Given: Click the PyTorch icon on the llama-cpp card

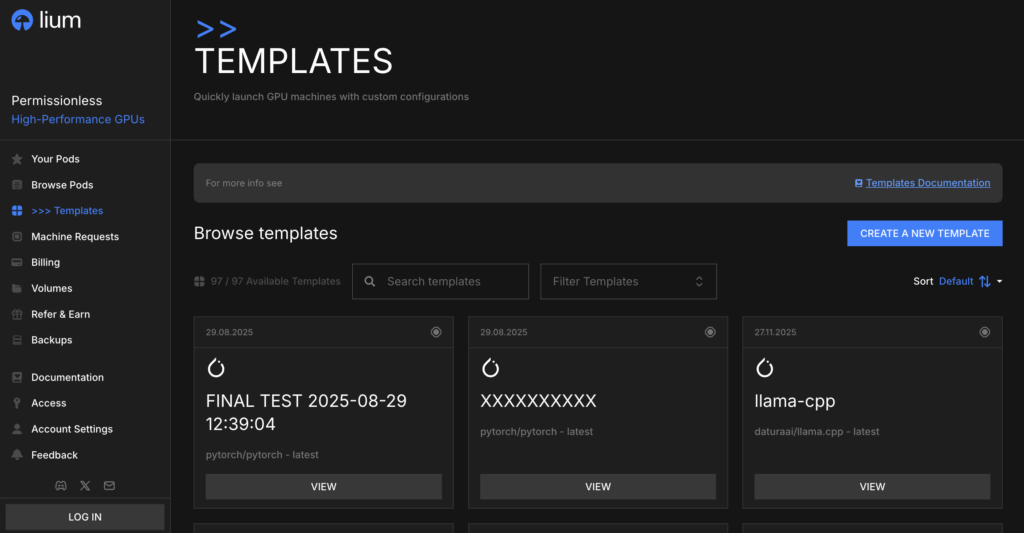Looking at the screenshot, I should (x=764, y=368).
